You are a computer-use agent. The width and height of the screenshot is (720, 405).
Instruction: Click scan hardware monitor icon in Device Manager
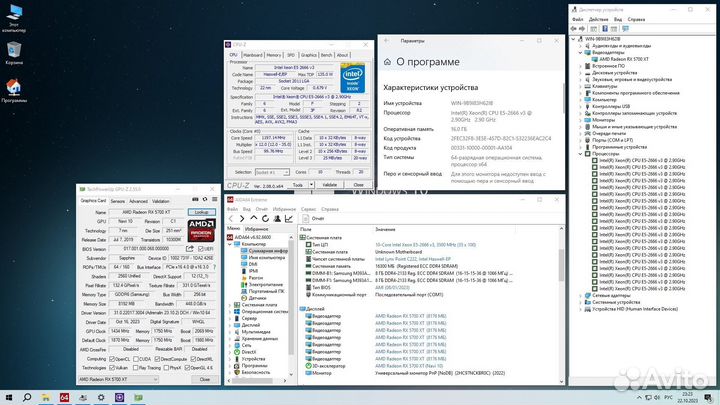point(625,28)
